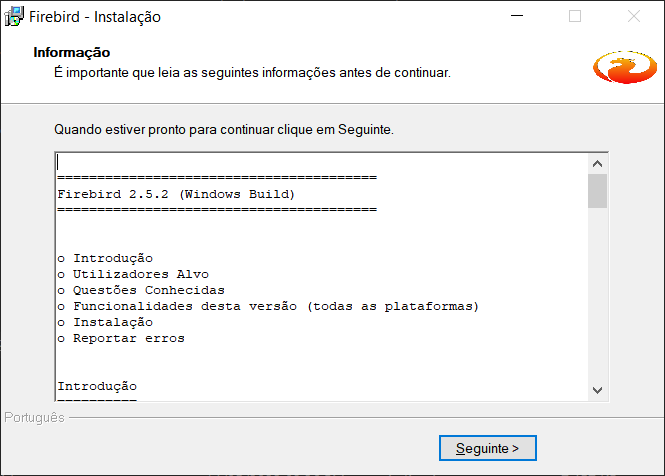This screenshot has width=665, height=476.
Task: Click the "Informação" heading
Action: click(72, 52)
